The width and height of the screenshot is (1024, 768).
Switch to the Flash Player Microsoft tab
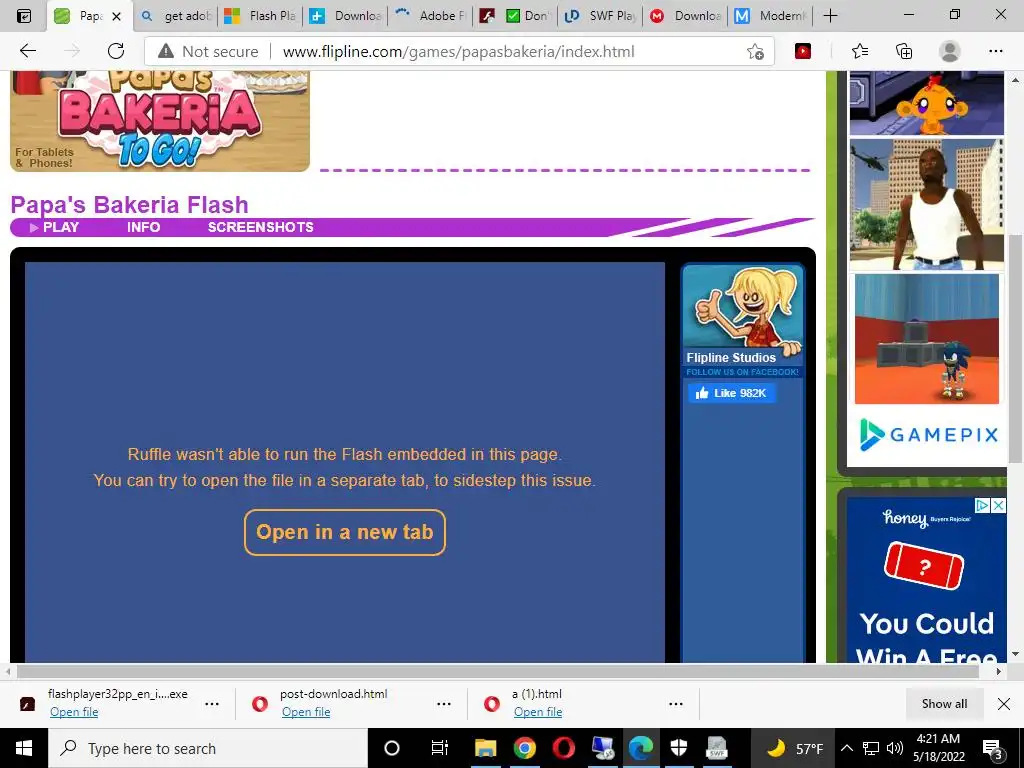[259, 16]
